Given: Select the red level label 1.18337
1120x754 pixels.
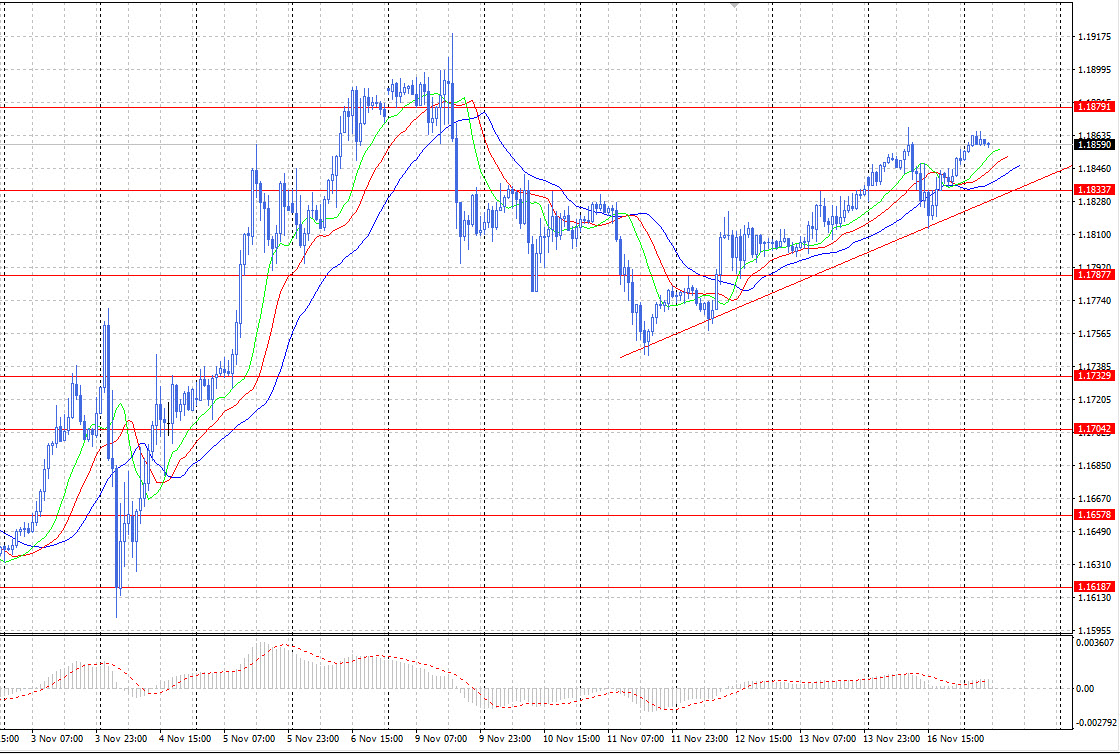Looking at the screenshot, I should pos(1094,190).
